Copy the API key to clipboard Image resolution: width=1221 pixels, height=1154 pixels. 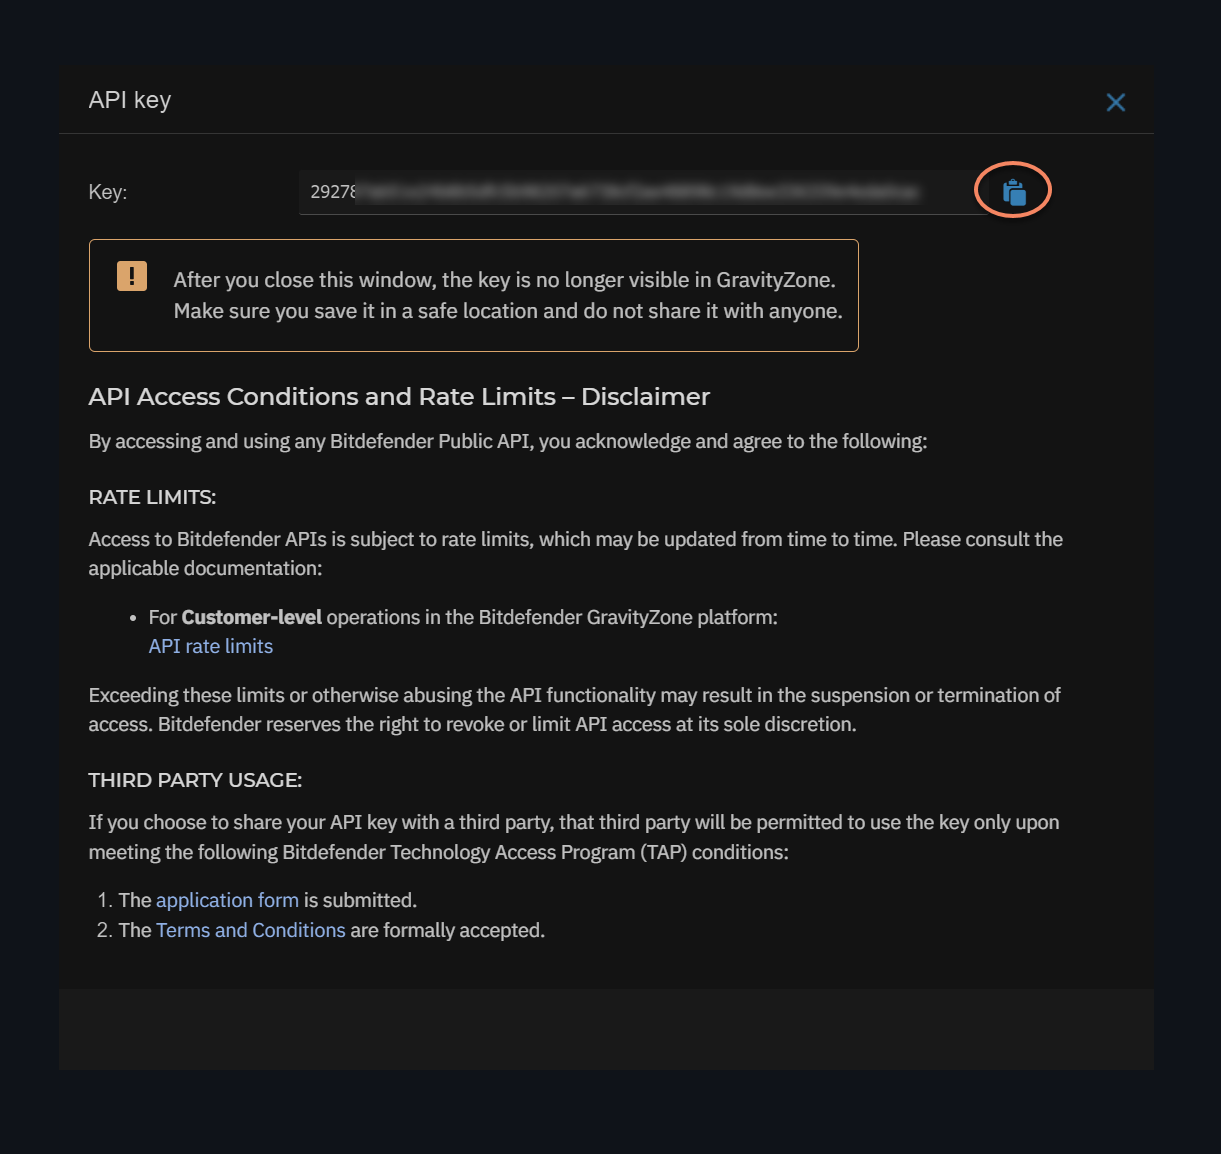tap(1014, 192)
